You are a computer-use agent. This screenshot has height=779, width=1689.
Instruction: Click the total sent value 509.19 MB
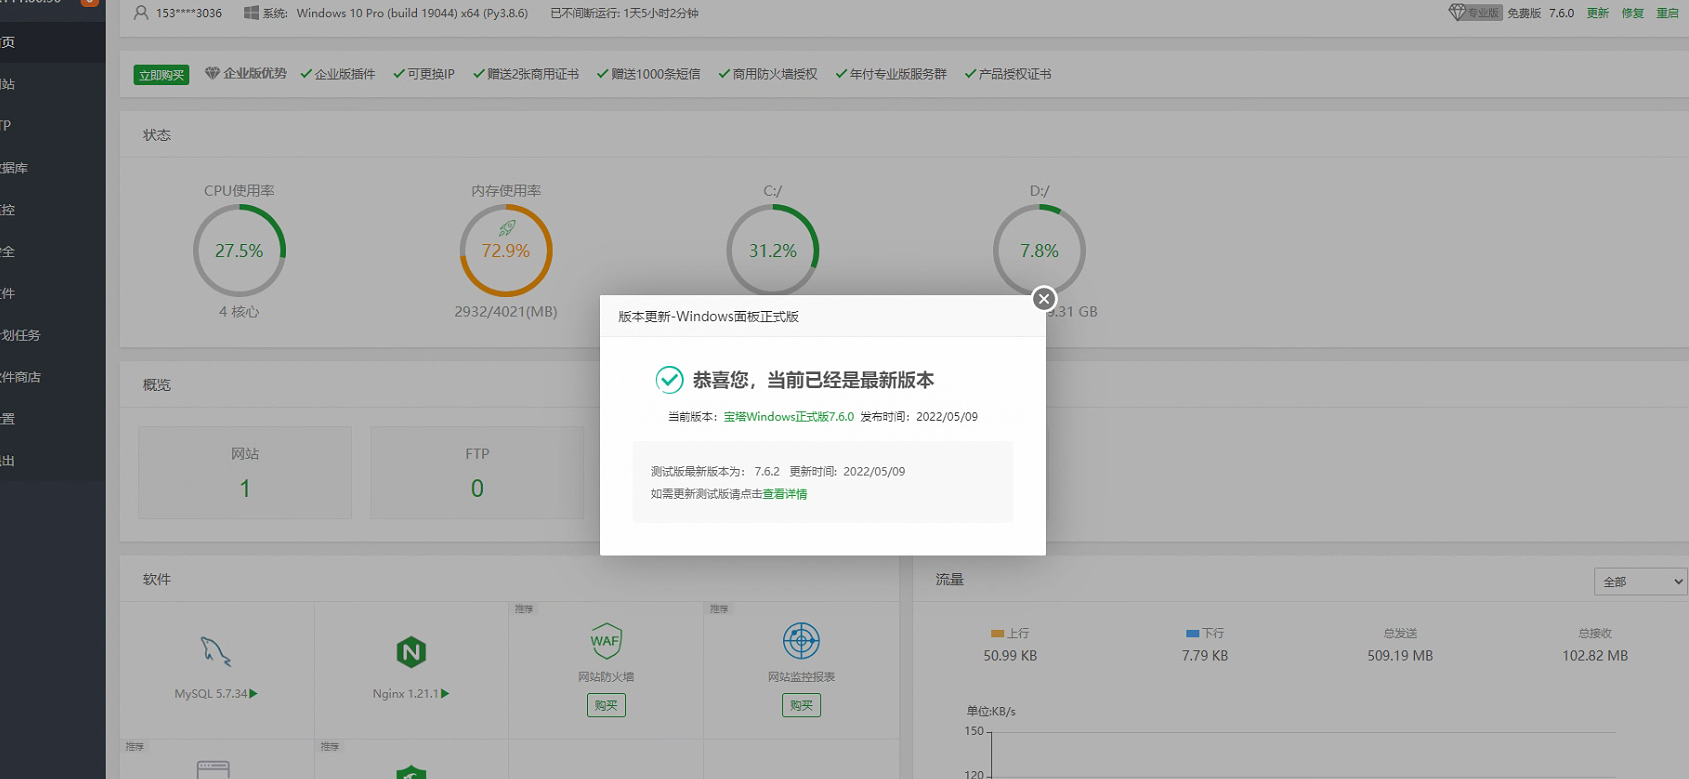click(1400, 656)
